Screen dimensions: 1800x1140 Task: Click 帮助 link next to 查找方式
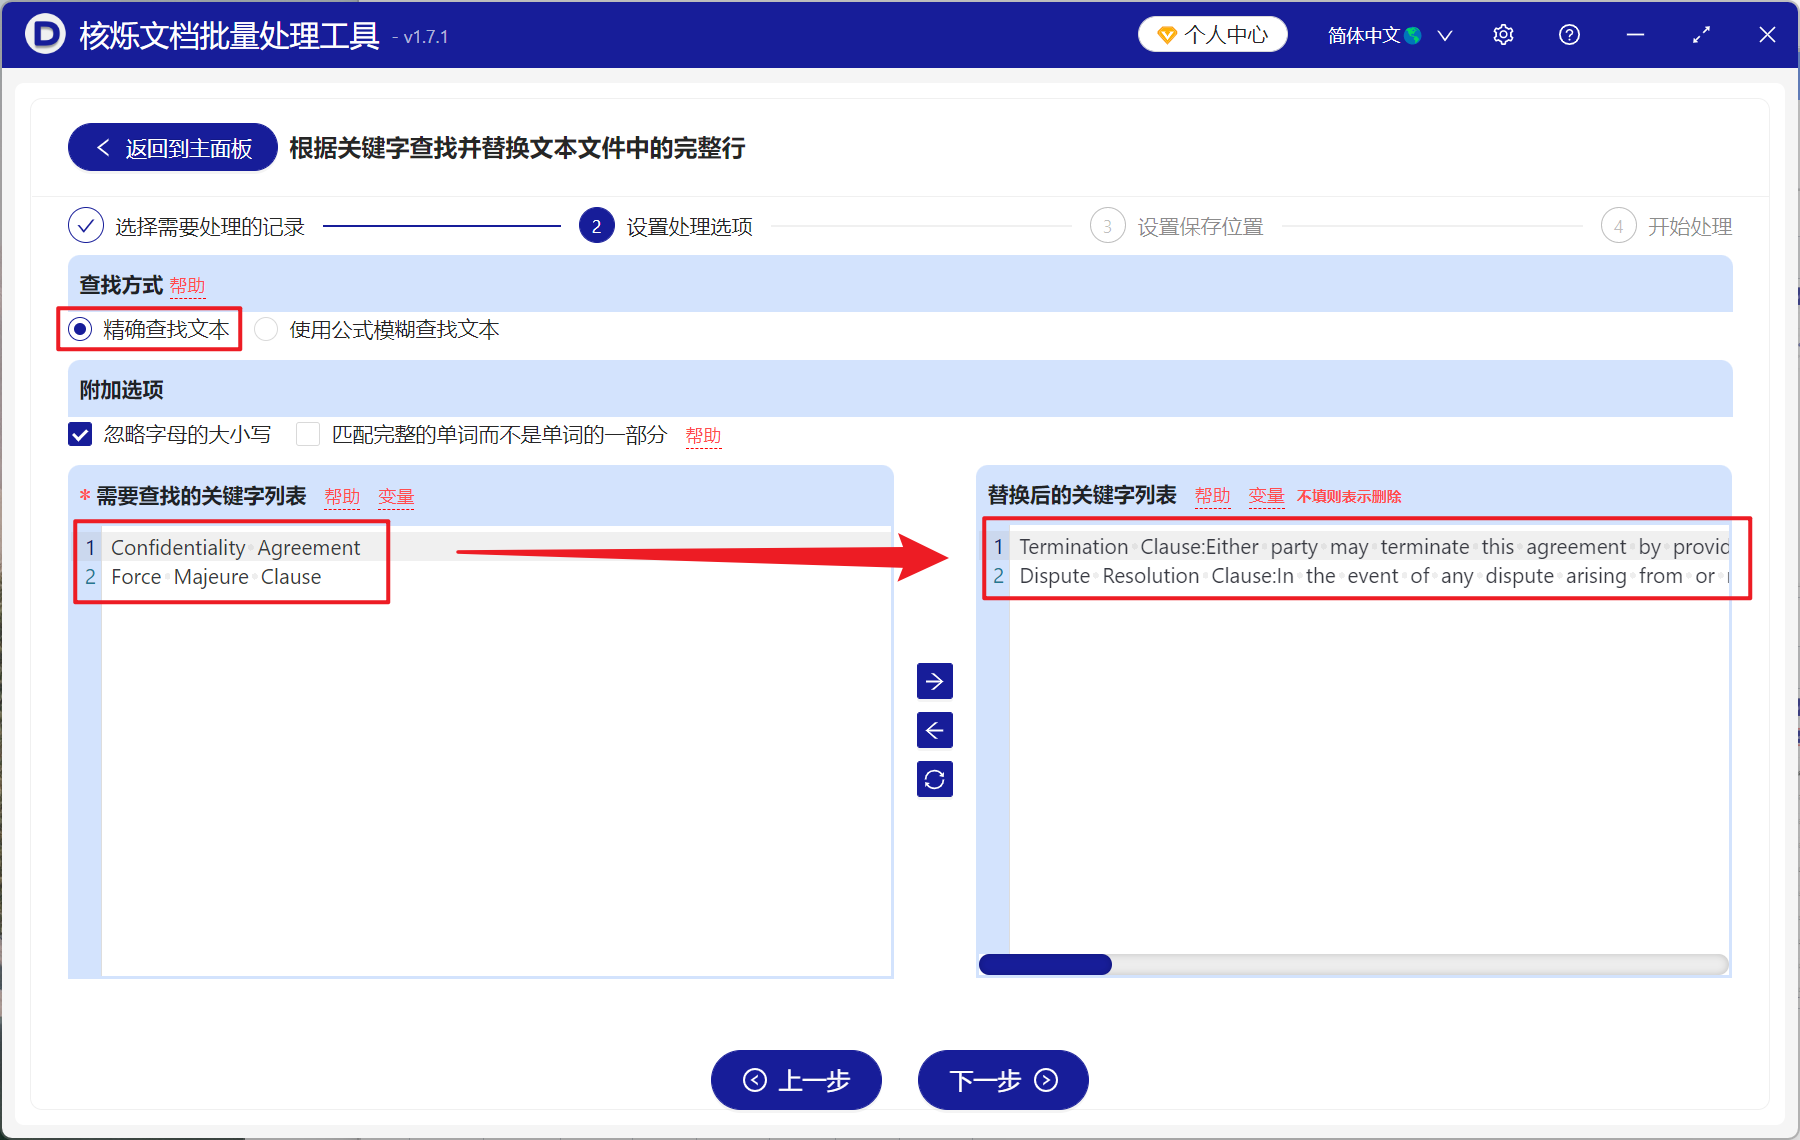(x=188, y=286)
